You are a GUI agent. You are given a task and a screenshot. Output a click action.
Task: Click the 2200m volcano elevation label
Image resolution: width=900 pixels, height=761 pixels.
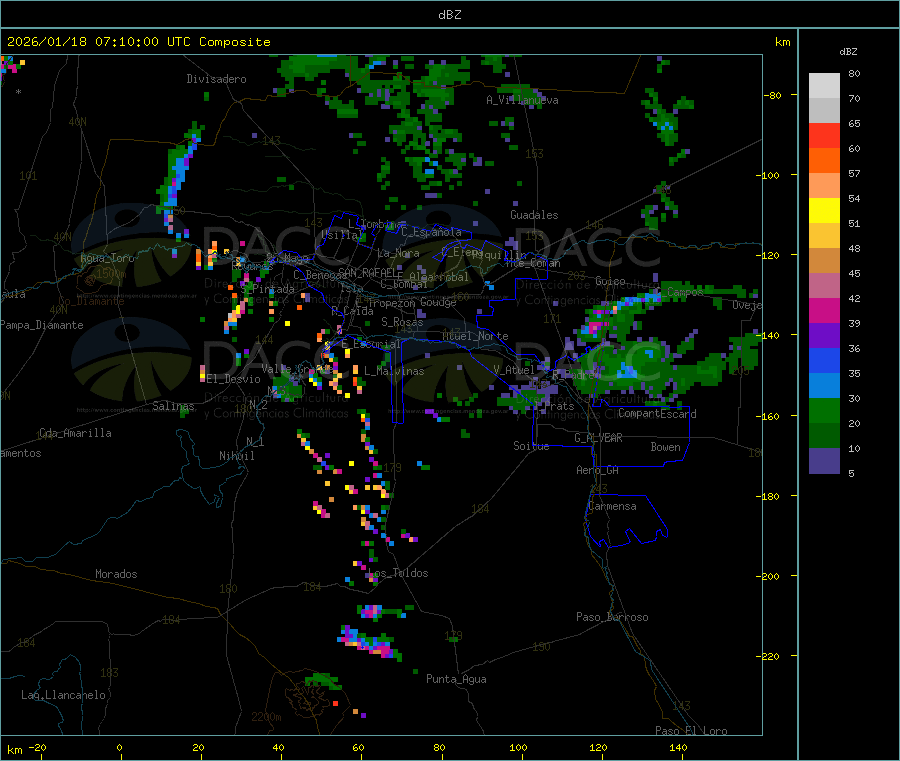point(266,717)
